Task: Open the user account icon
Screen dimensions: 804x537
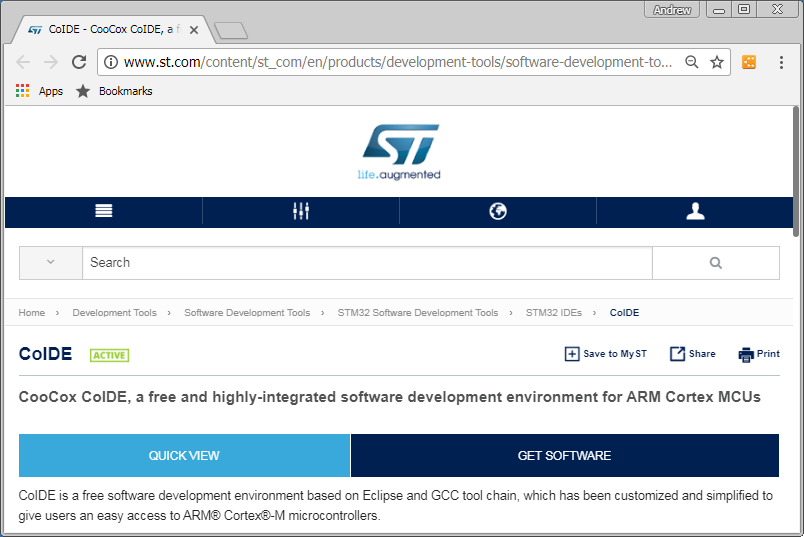Action: (695, 211)
